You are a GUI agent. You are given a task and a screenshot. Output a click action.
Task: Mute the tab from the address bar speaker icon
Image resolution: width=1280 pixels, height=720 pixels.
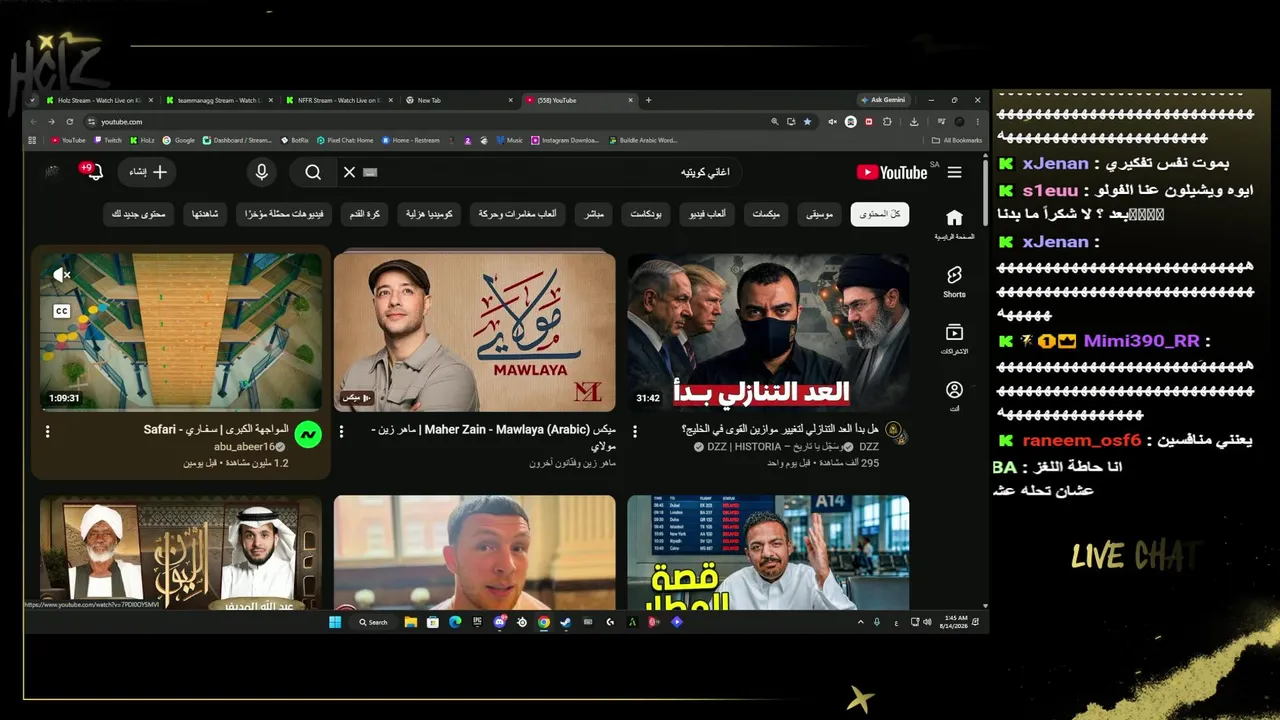pyautogui.click(x=832, y=121)
